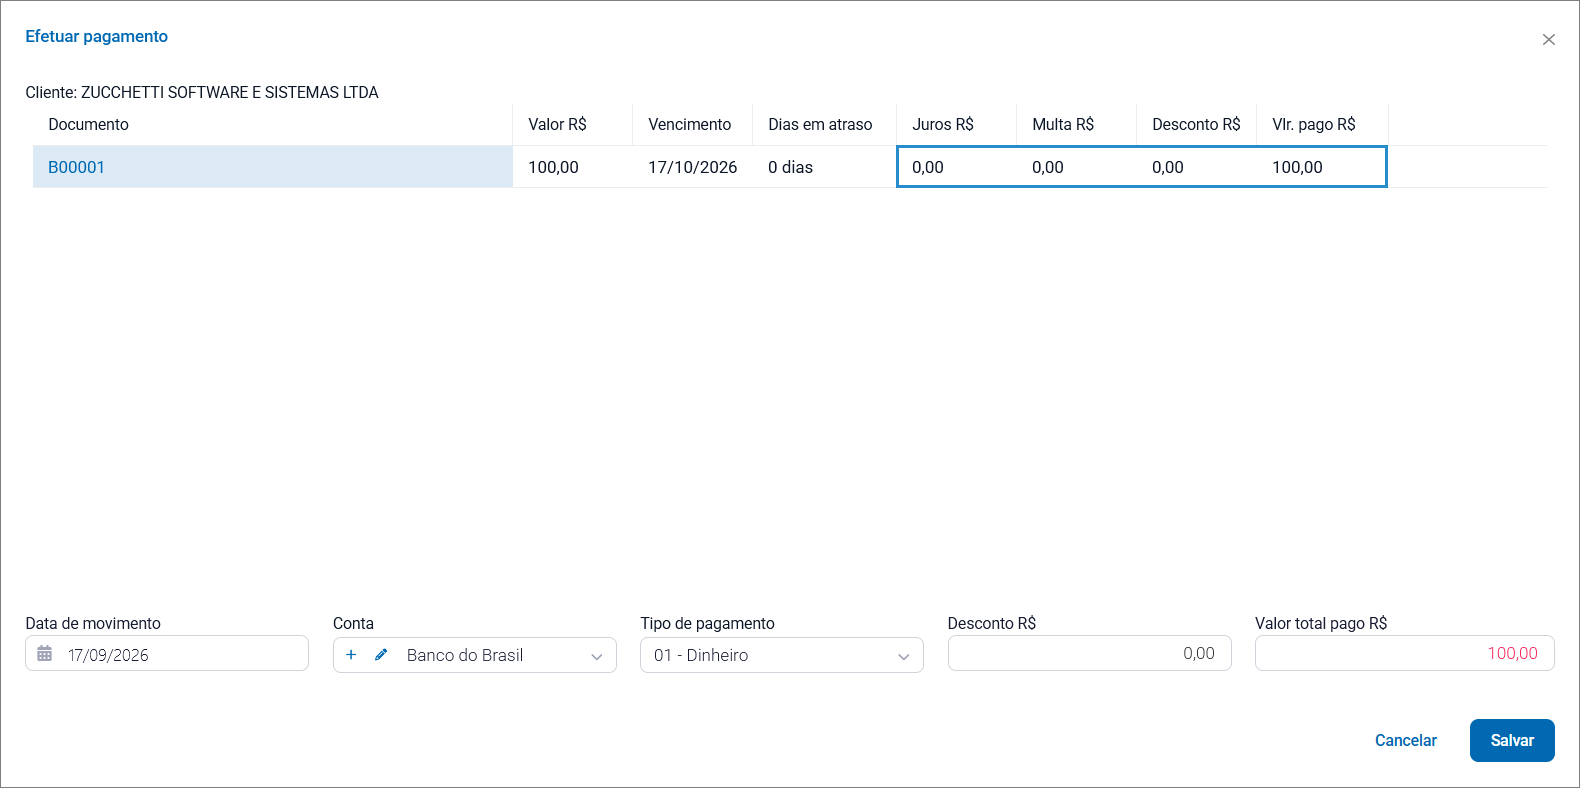
Task: Click the Documento column header
Action: (89, 124)
